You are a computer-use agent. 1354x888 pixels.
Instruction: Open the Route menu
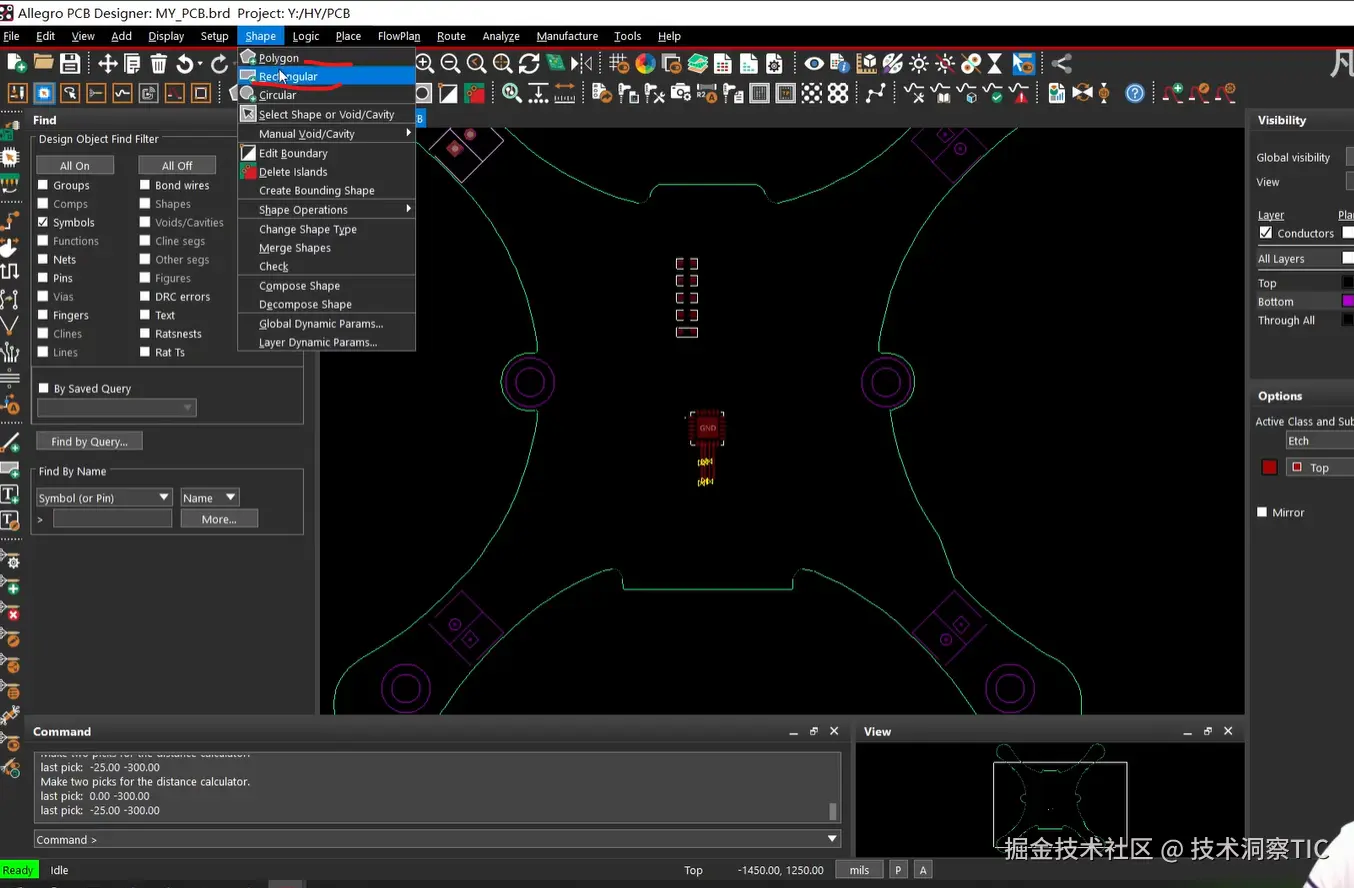tap(451, 36)
